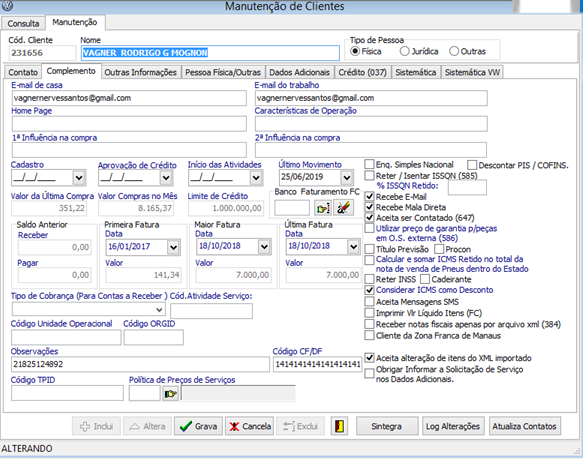Screen dimensions: 583x459
Task: Click the Nome input field
Action: [x=210, y=53]
